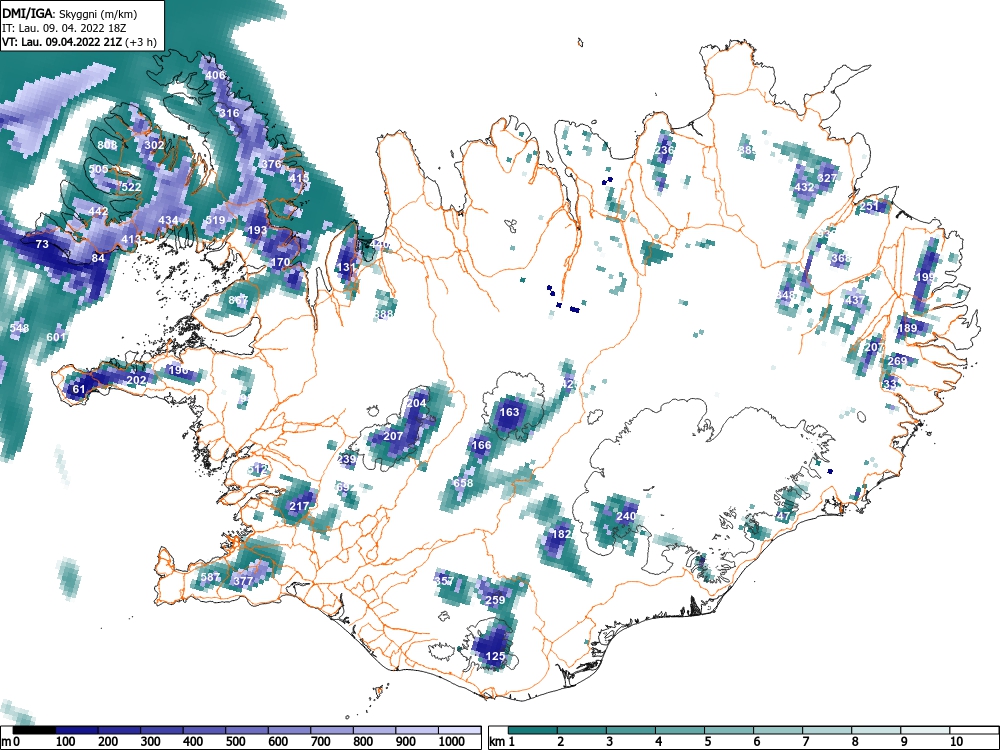Click the offshore value '601'
Screen dimensions: 1000x750
point(56,337)
